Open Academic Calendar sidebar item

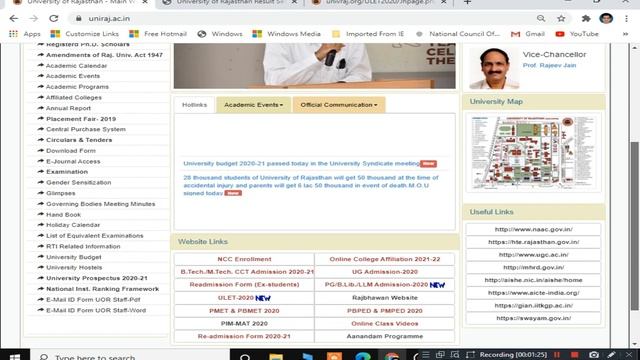tap(76, 66)
